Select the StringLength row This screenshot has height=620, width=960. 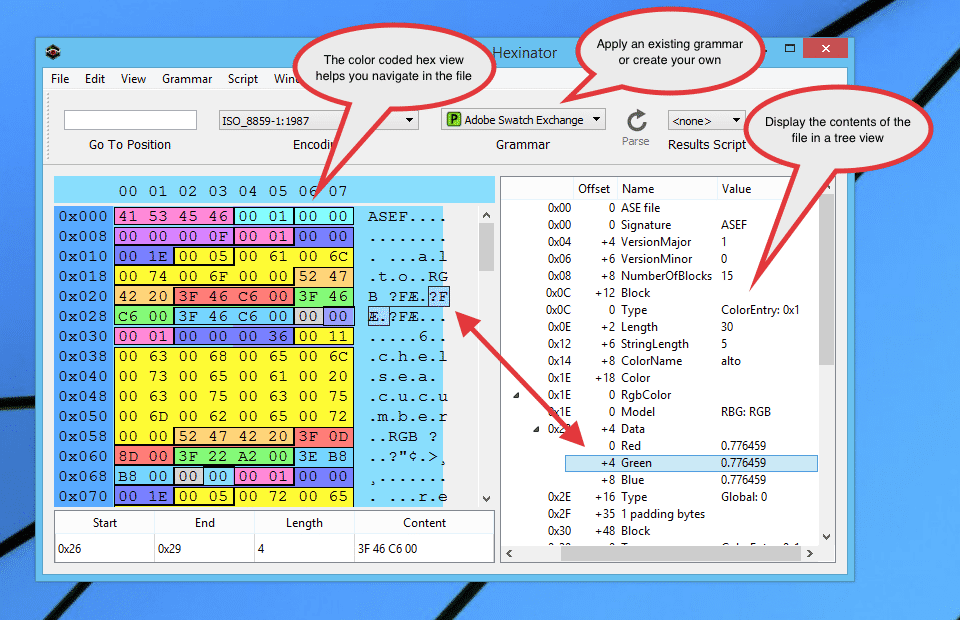coord(661,344)
